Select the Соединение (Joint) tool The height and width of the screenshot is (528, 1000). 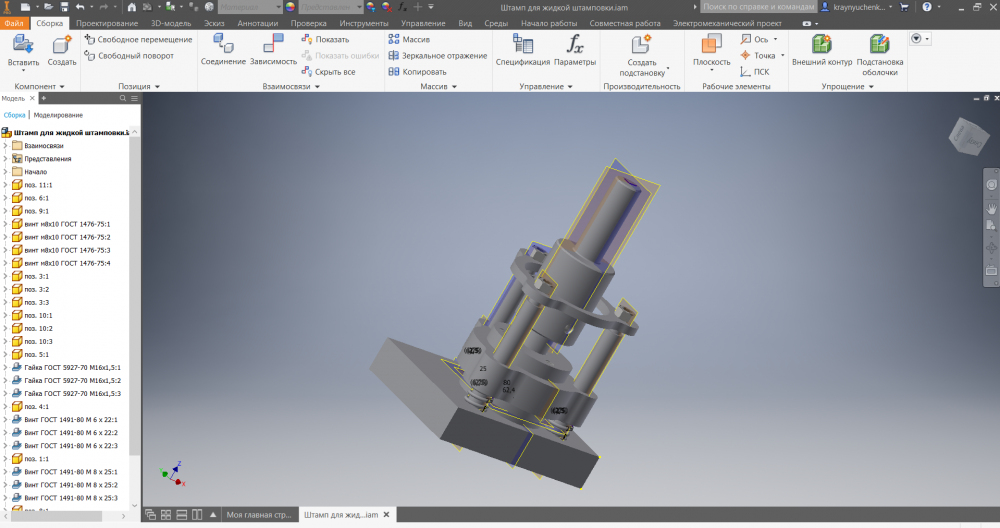223,44
